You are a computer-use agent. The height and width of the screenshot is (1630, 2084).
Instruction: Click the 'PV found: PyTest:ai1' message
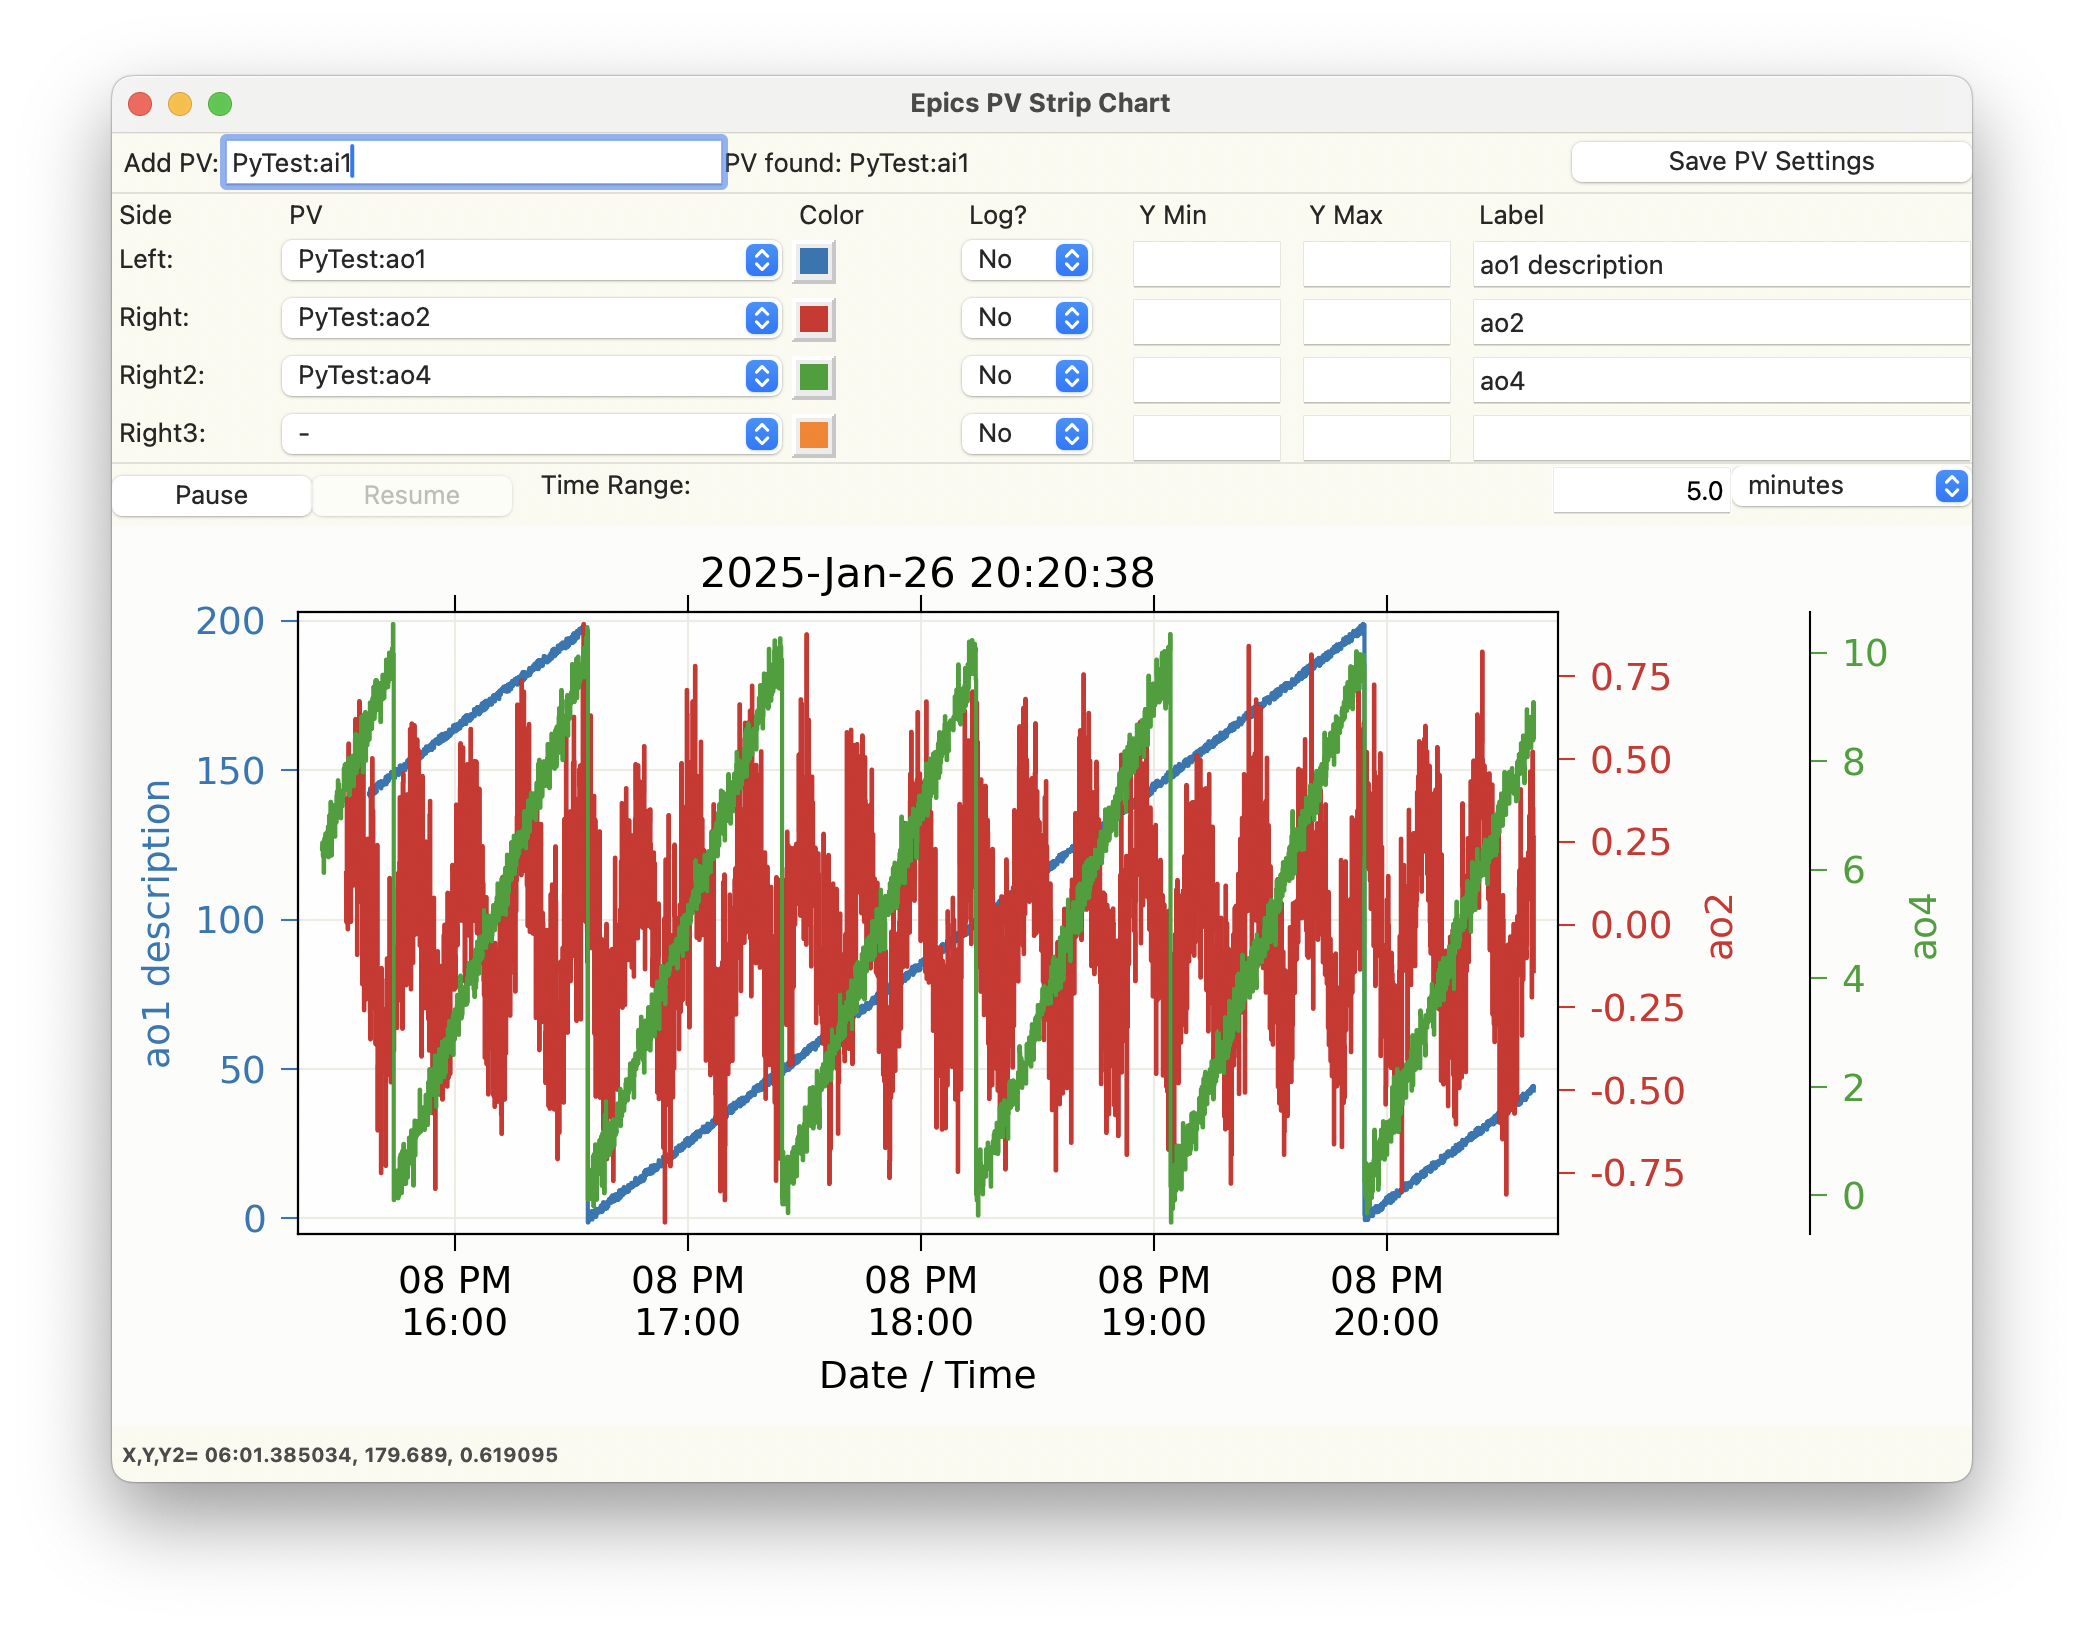847,163
